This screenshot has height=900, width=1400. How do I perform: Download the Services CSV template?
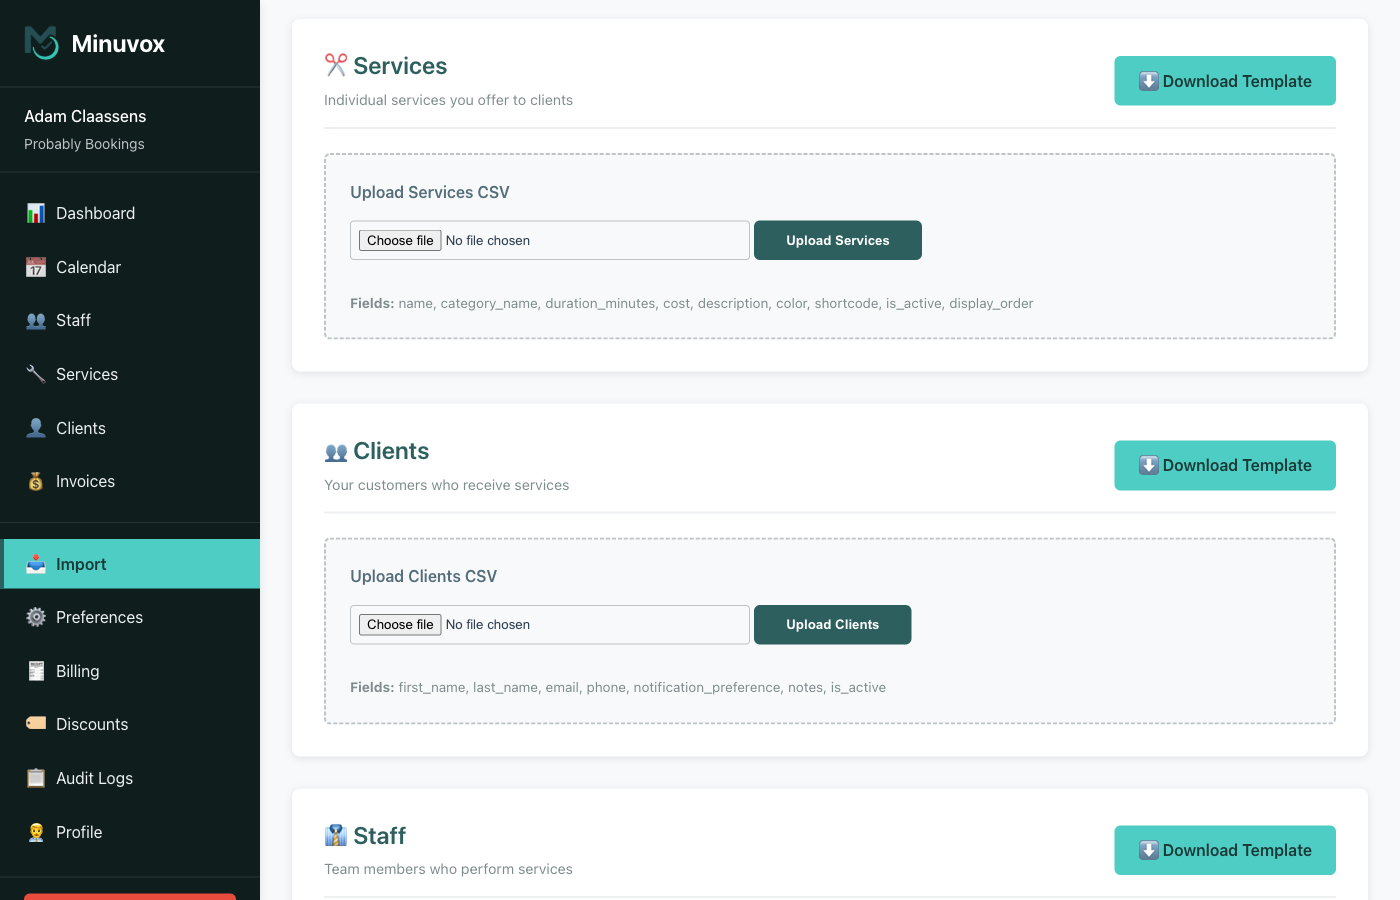1224,81
